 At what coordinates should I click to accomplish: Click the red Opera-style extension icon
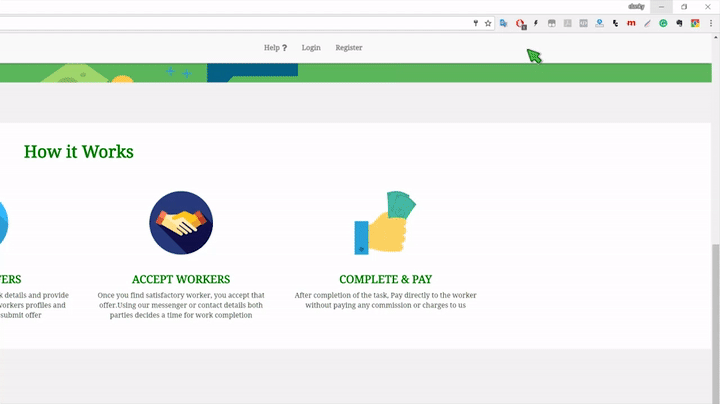[x=520, y=23]
